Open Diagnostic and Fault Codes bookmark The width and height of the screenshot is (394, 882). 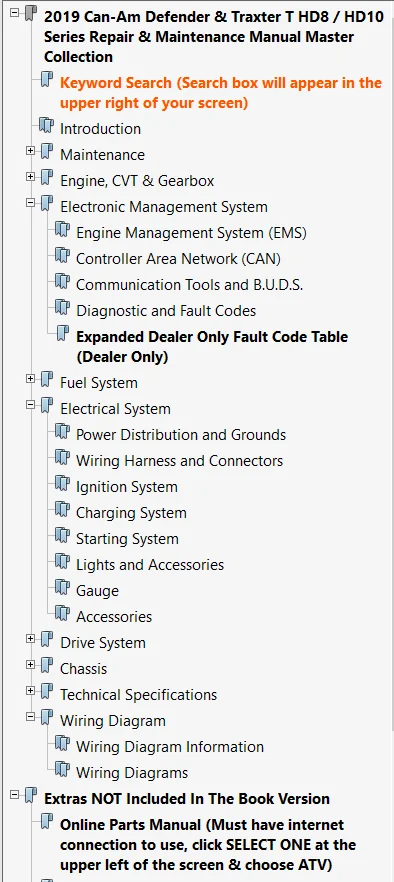point(166,310)
